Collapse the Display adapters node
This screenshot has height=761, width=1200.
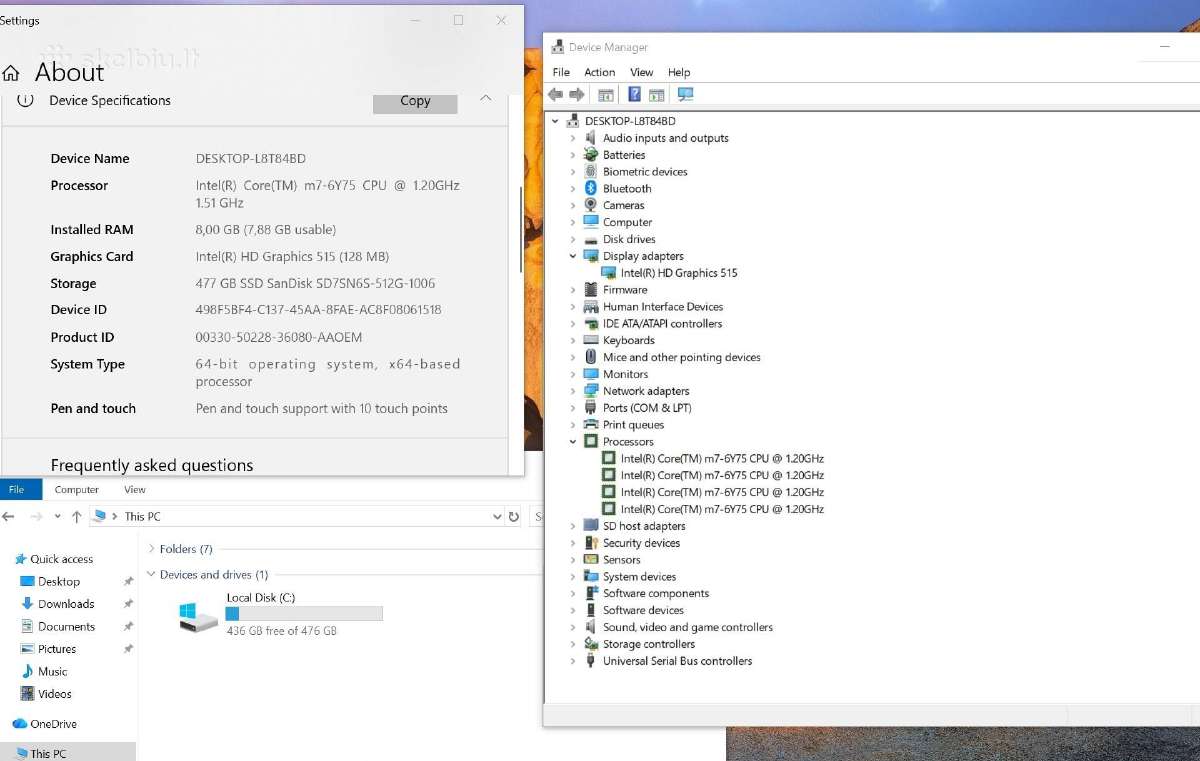pyautogui.click(x=573, y=256)
